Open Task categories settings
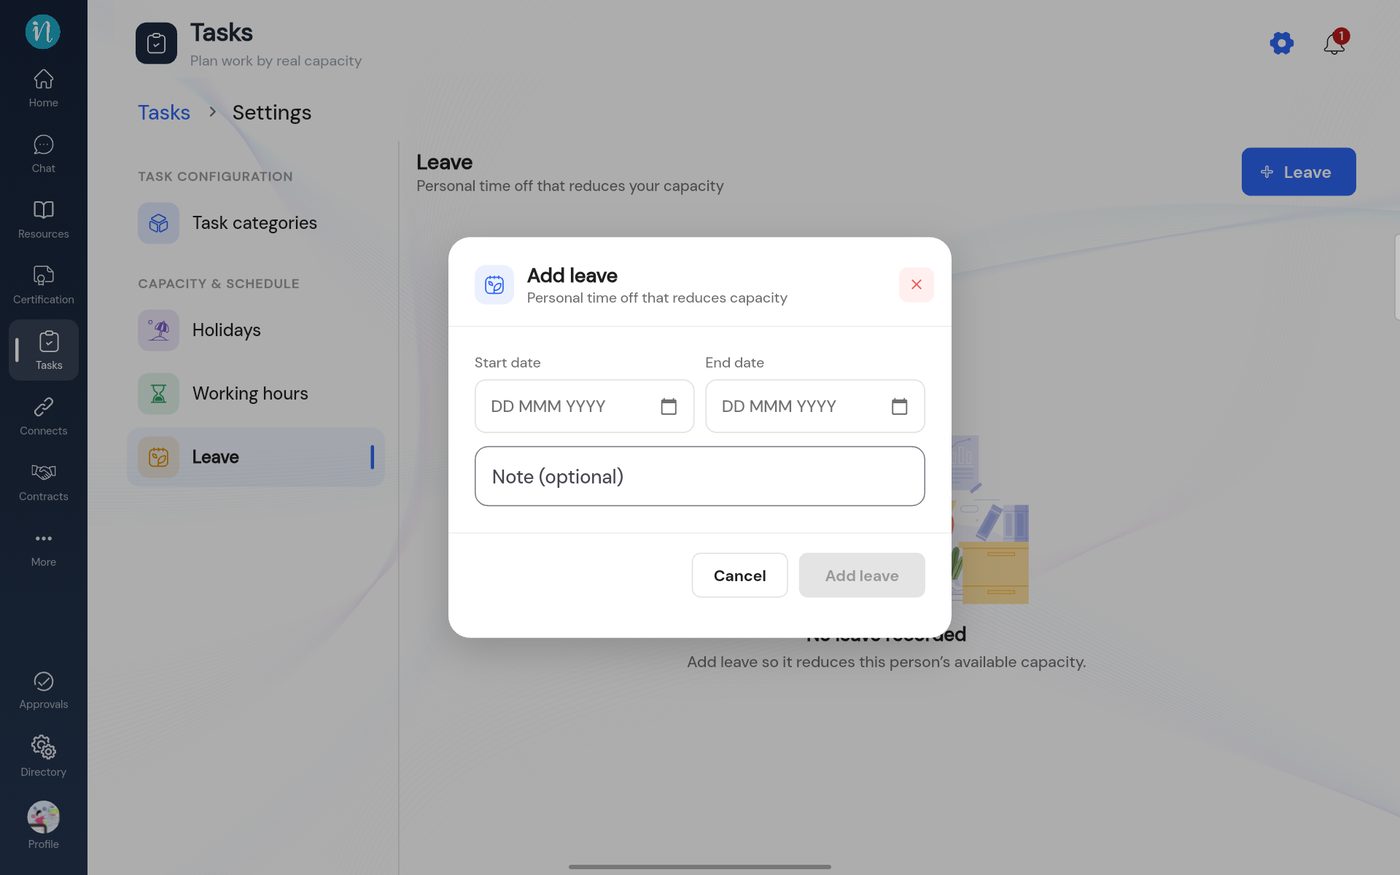 [256, 223]
